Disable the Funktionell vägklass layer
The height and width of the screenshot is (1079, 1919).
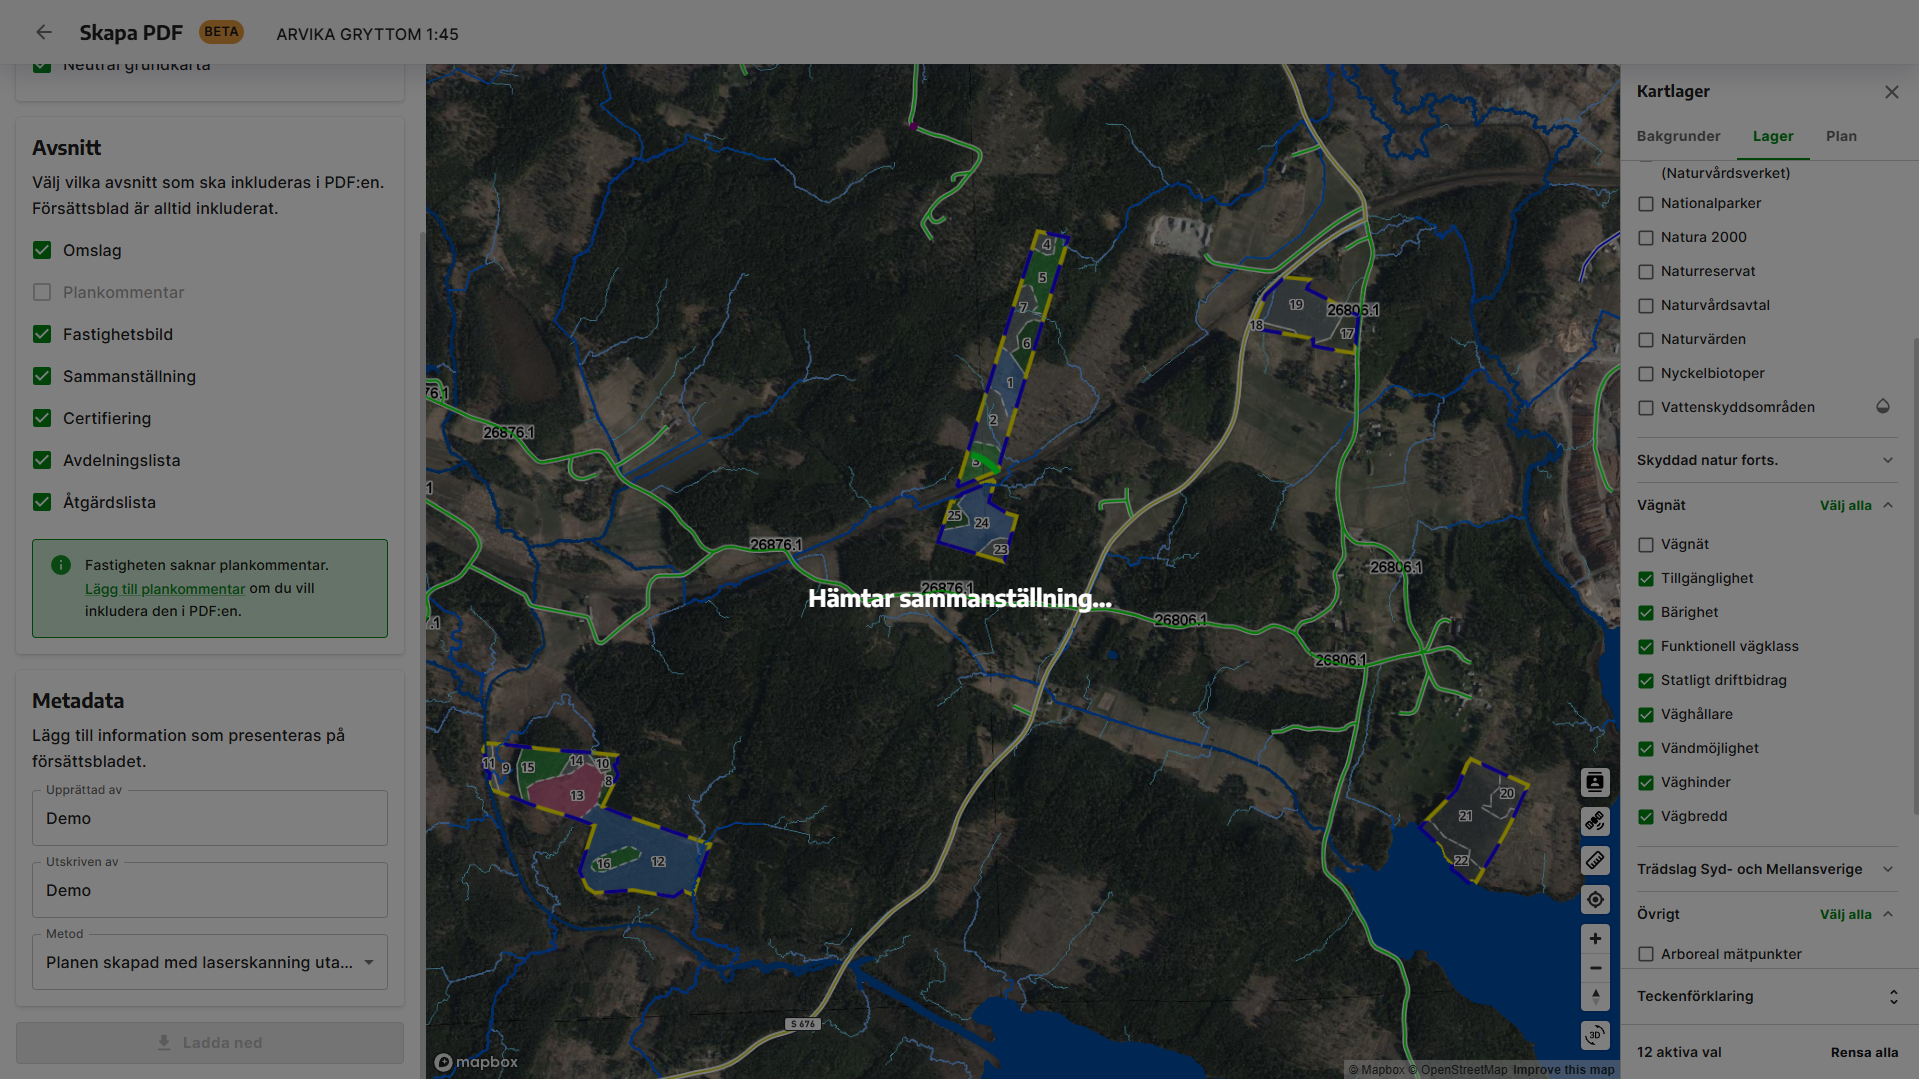(x=1646, y=647)
